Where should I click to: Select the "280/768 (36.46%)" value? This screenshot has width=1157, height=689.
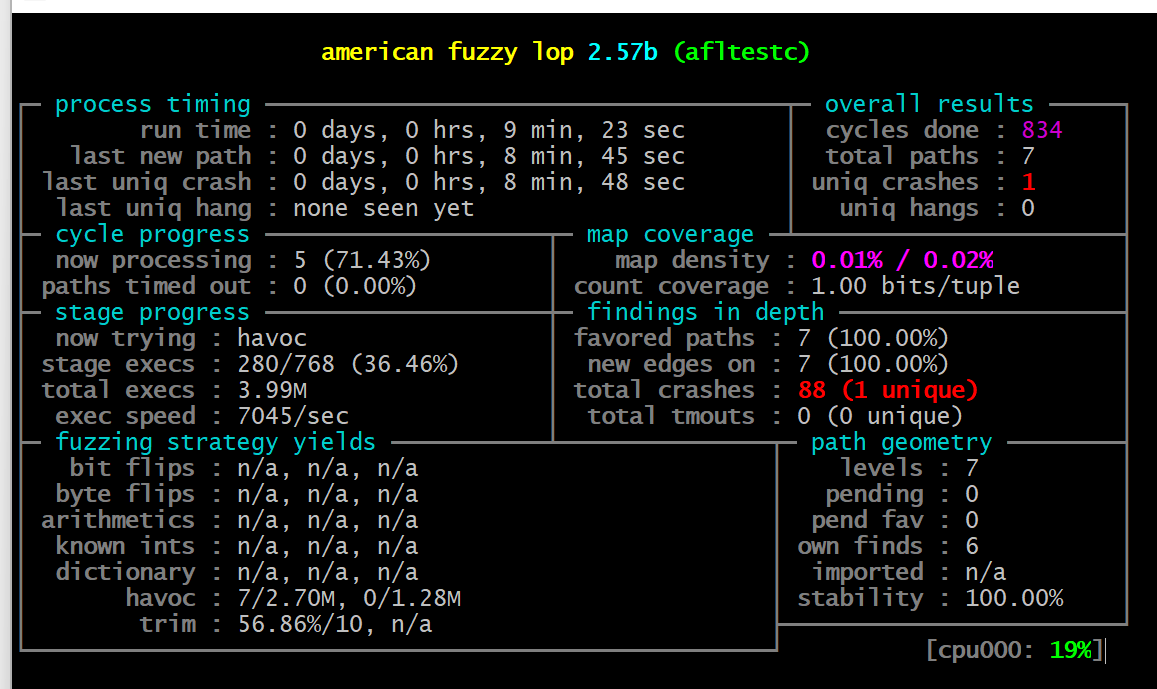(348, 364)
